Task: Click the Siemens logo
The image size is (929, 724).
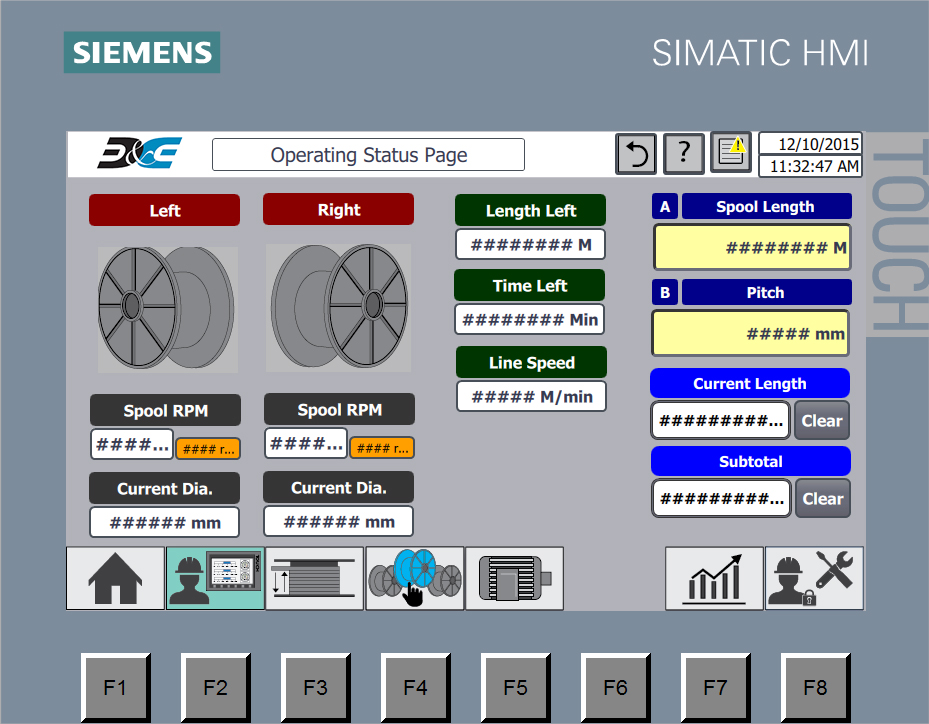Action: (x=142, y=52)
